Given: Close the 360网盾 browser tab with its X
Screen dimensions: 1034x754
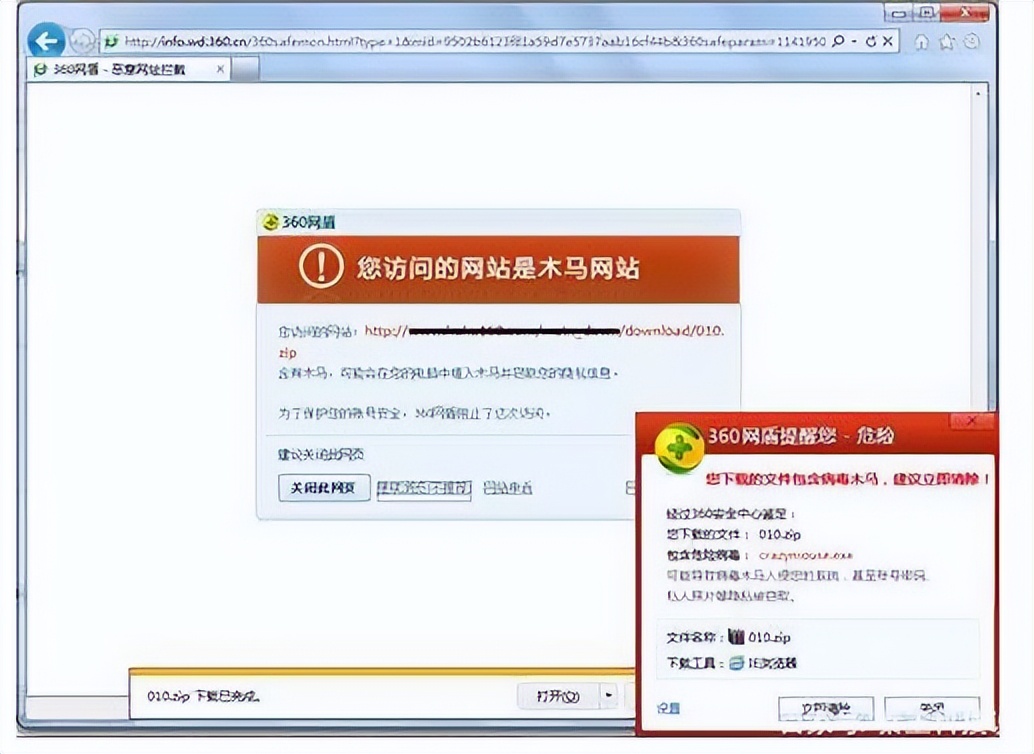Looking at the screenshot, I should (x=219, y=70).
